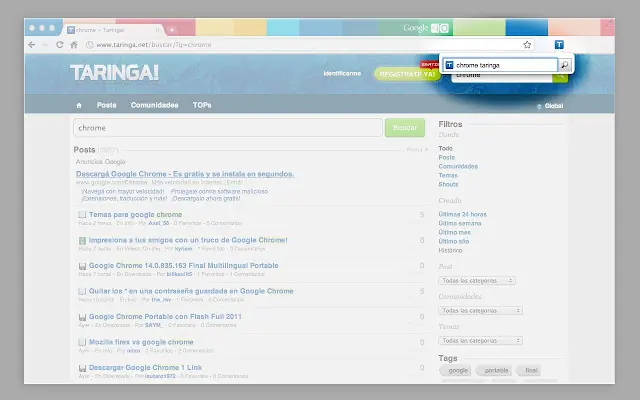
Task: Click the Taringa extension icon in toolbar
Action: (x=559, y=44)
